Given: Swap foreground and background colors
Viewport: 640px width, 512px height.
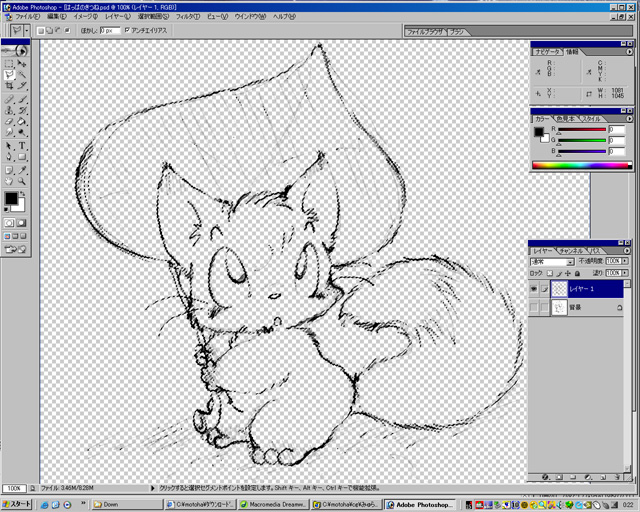Looking at the screenshot, I should [x=23, y=194].
